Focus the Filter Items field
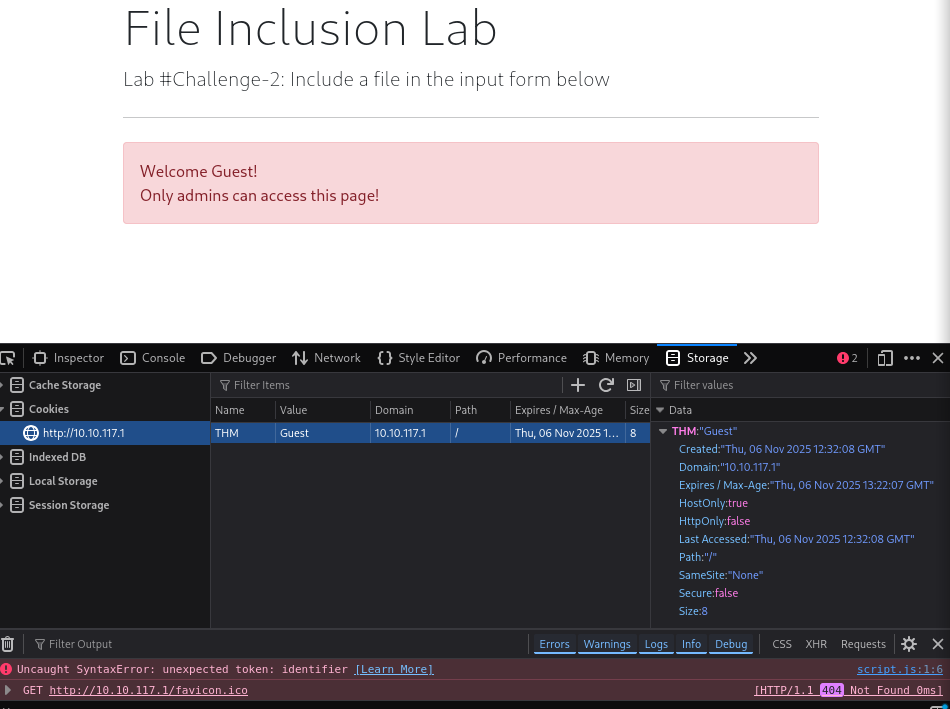 coord(388,385)
